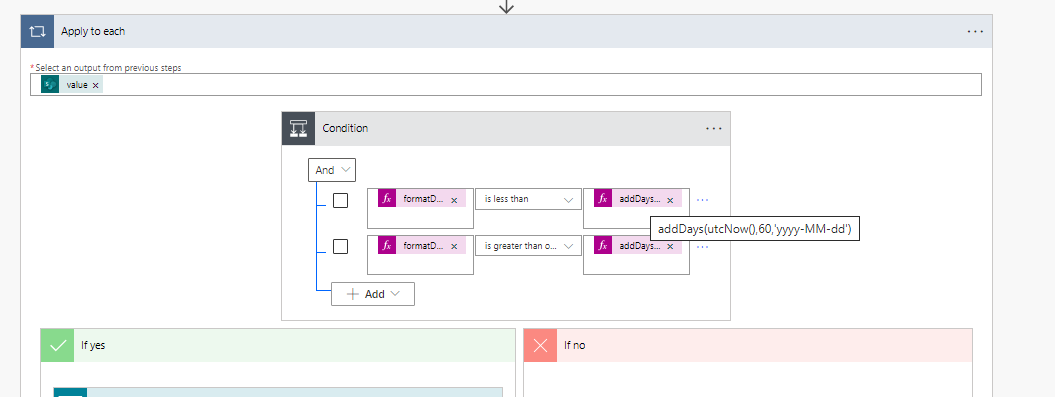
Task: Click the 'Select an output from previous steps' label
Action: 108,68
